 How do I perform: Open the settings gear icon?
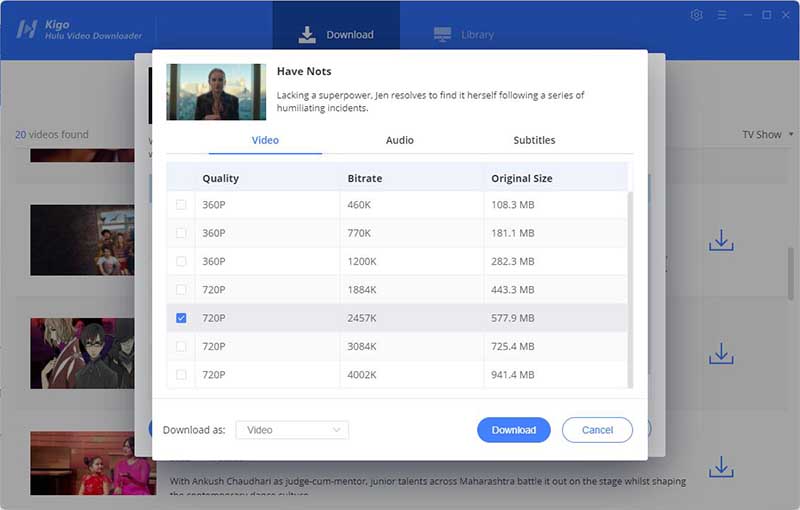(x=696, y=15)
